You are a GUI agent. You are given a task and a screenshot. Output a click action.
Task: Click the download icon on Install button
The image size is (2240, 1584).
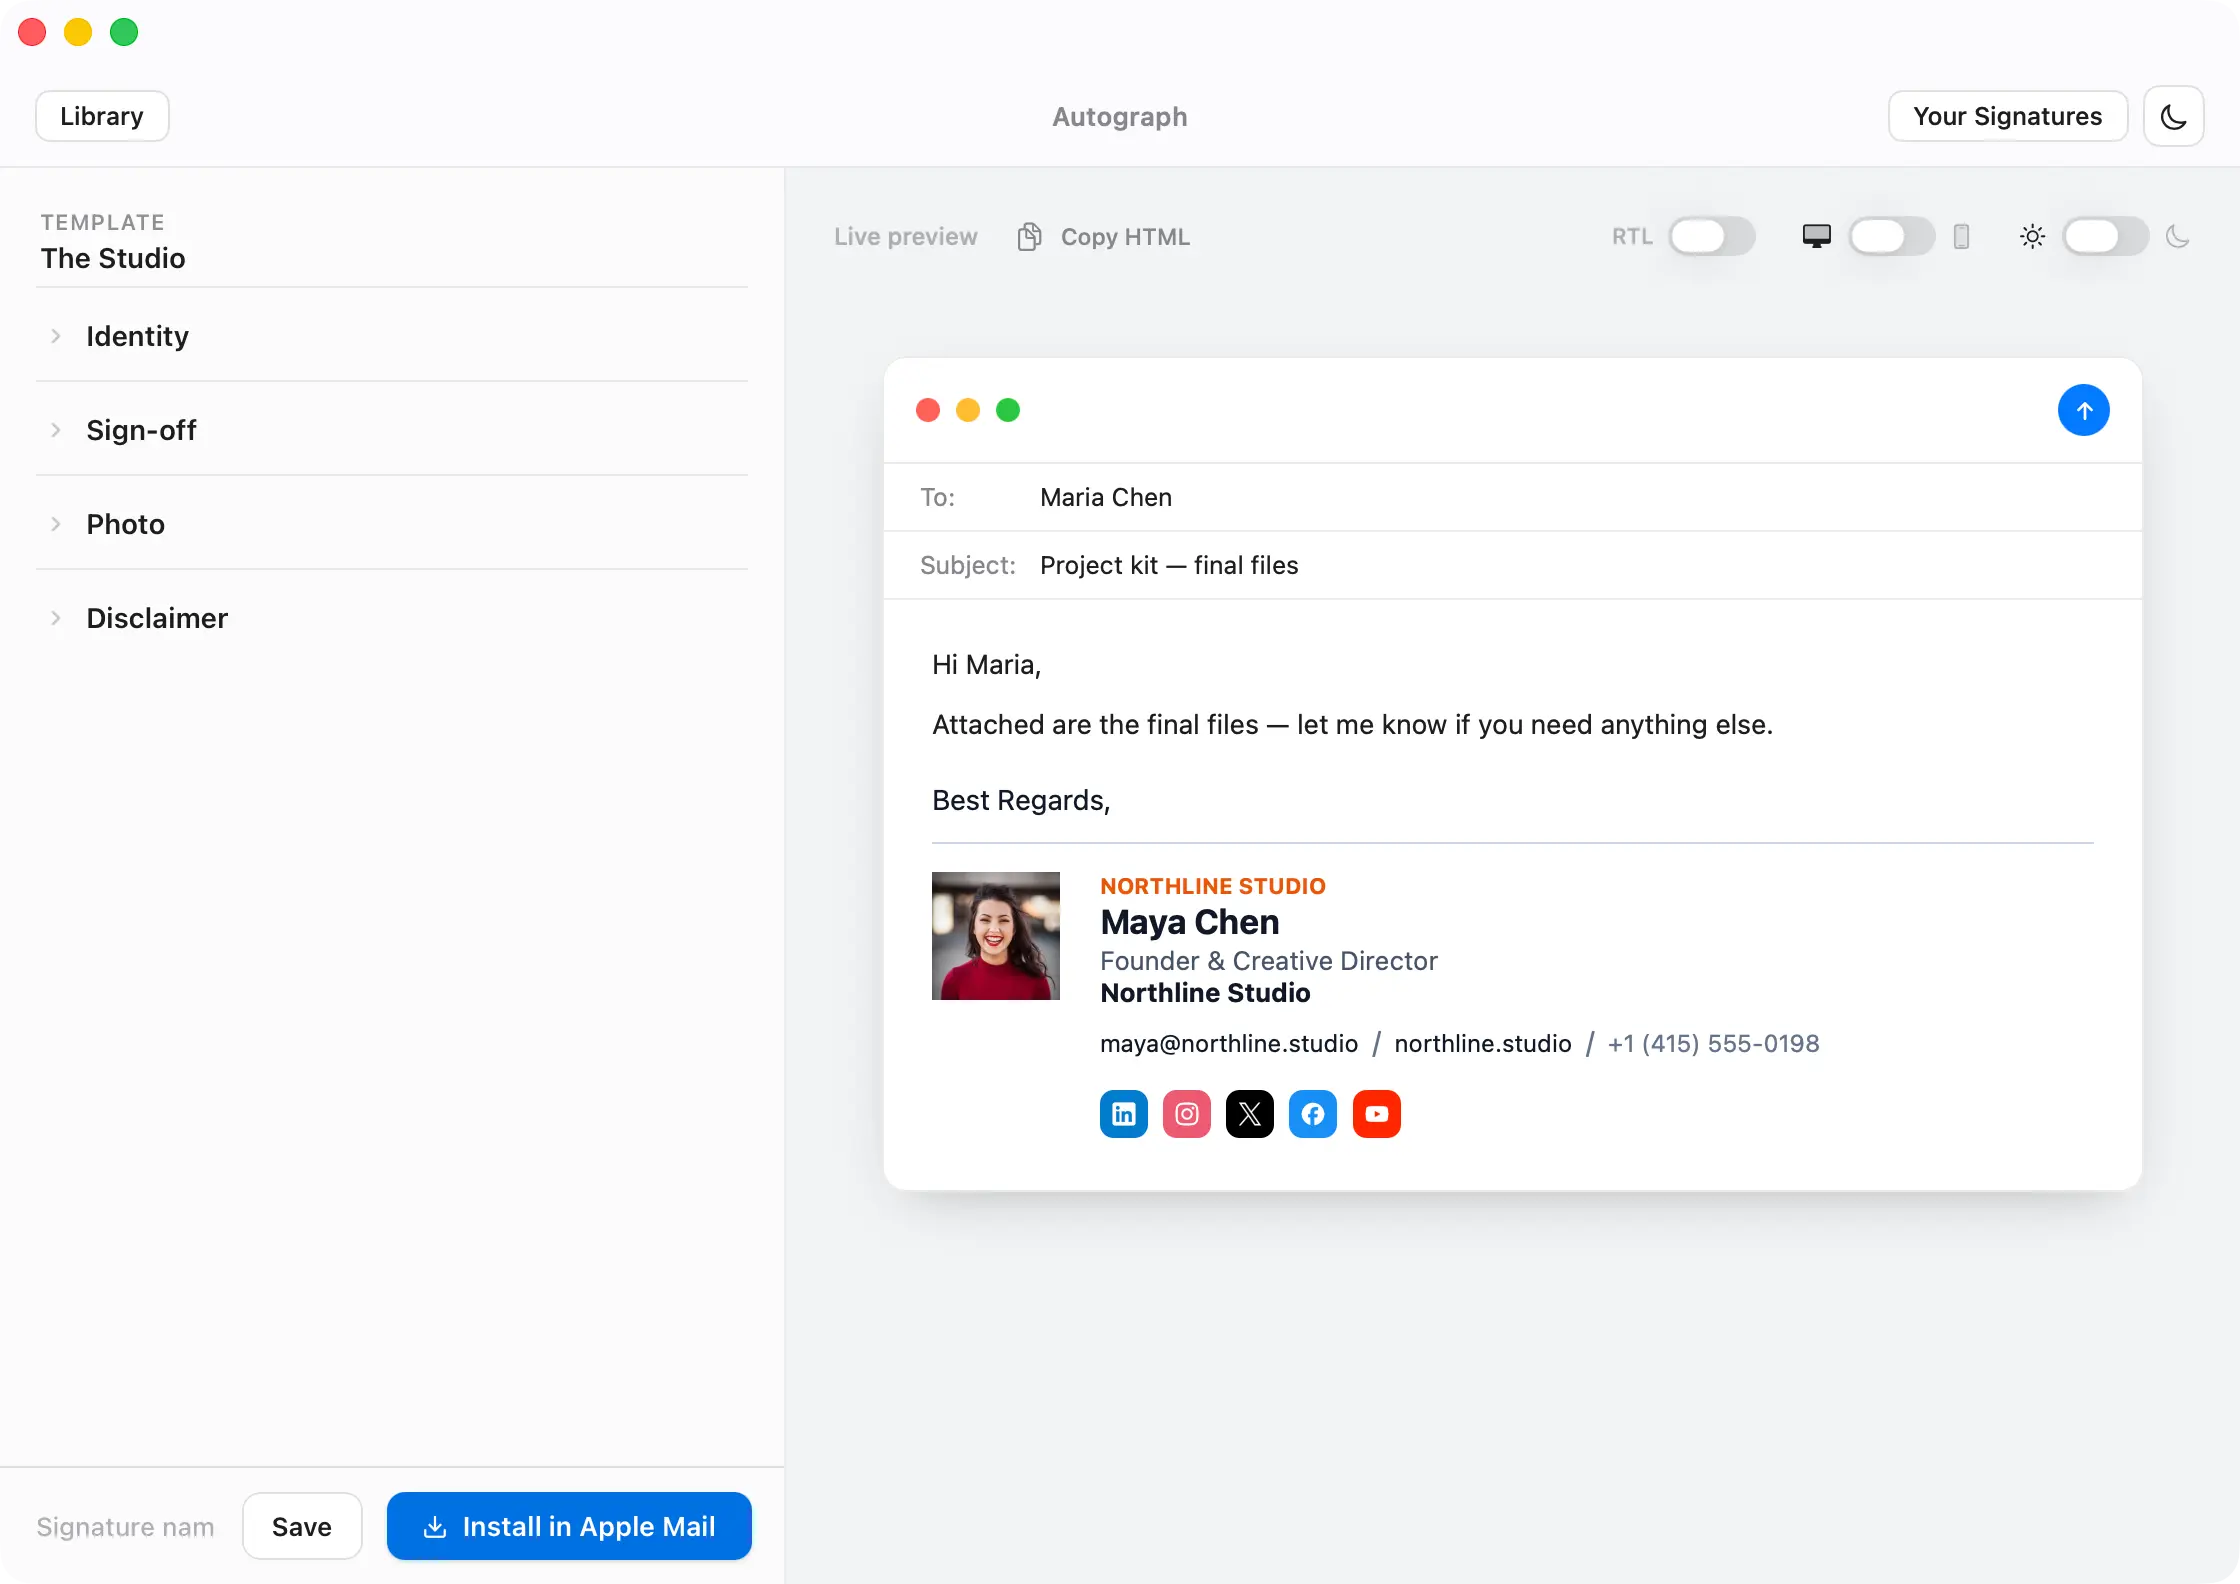434,1526
